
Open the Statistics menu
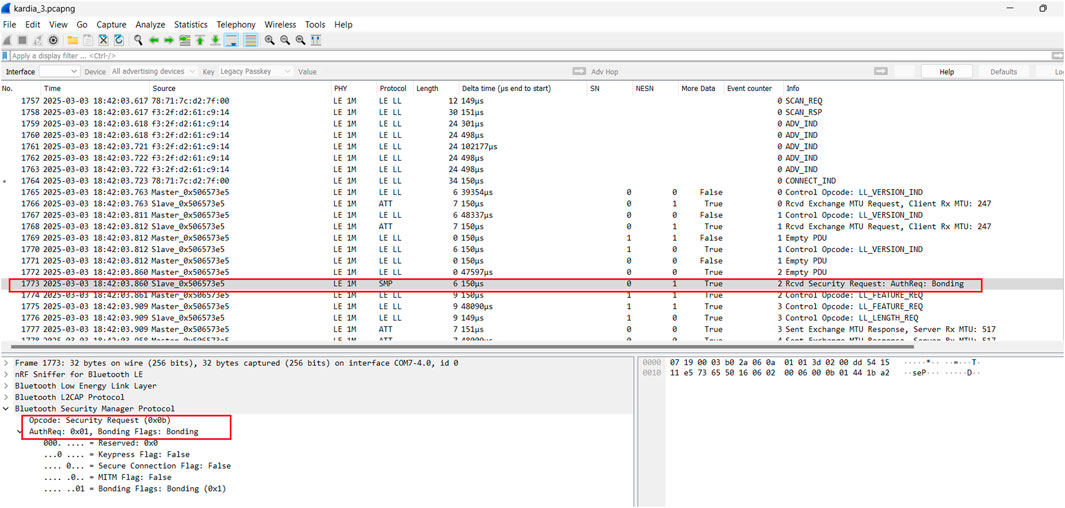click(x=190, y=24)
